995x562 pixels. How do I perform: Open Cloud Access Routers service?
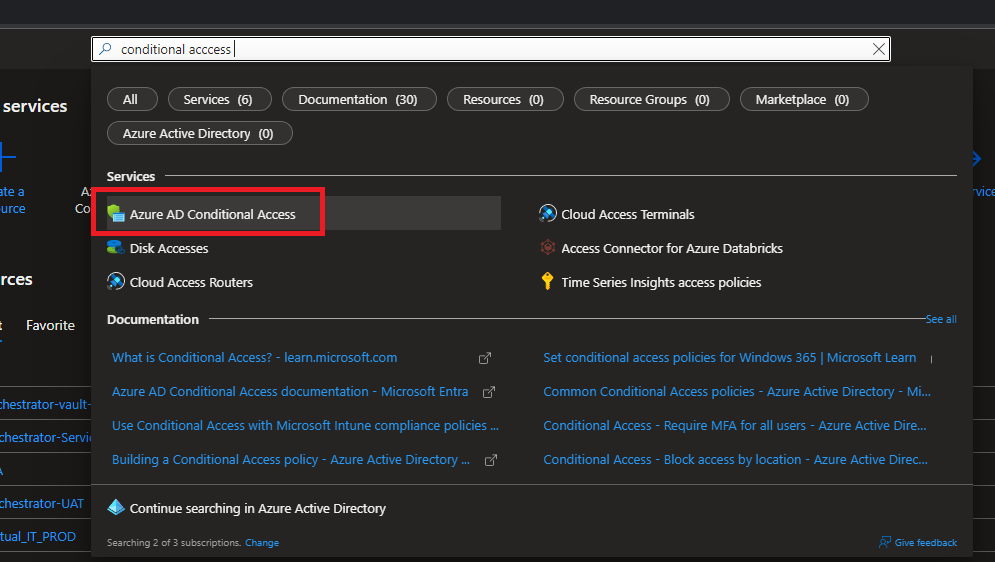[191, 282]
